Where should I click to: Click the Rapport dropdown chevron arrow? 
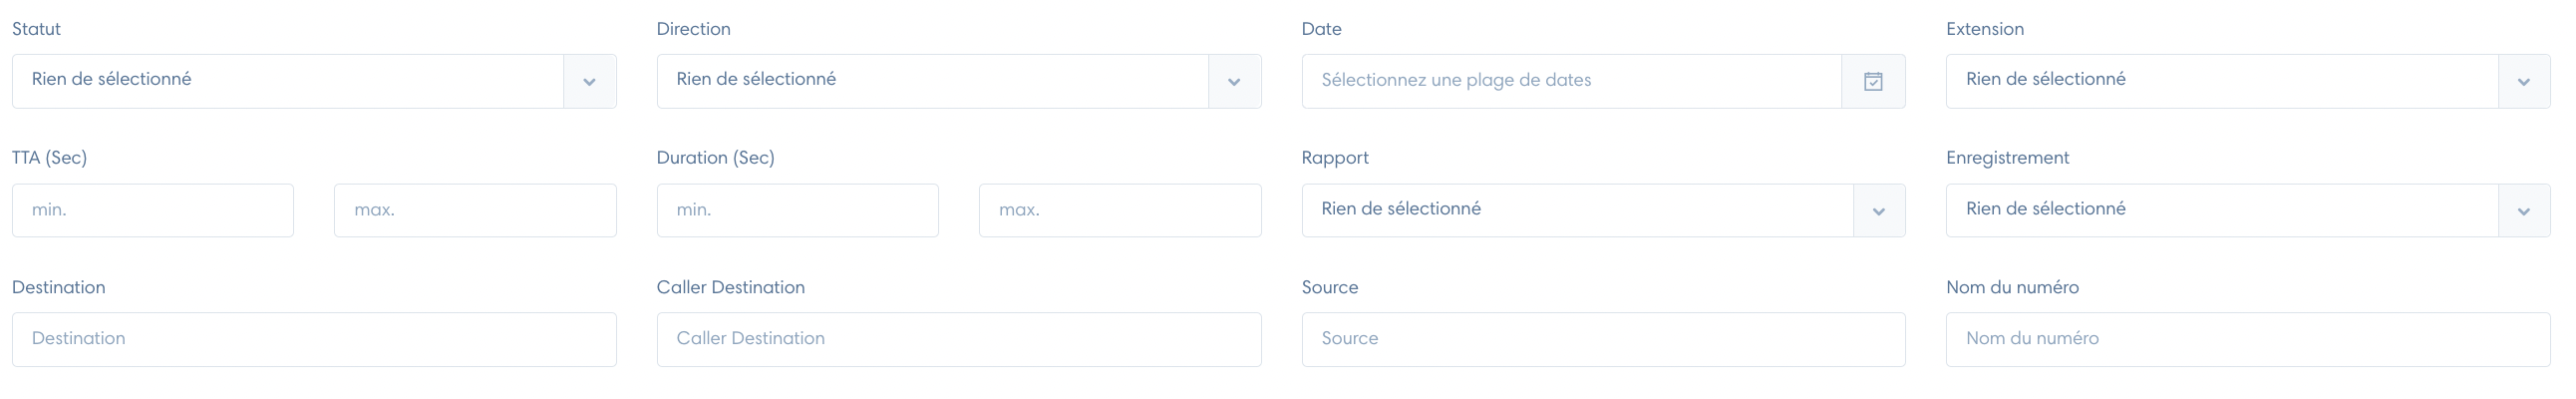click(x=1878, y=211)
